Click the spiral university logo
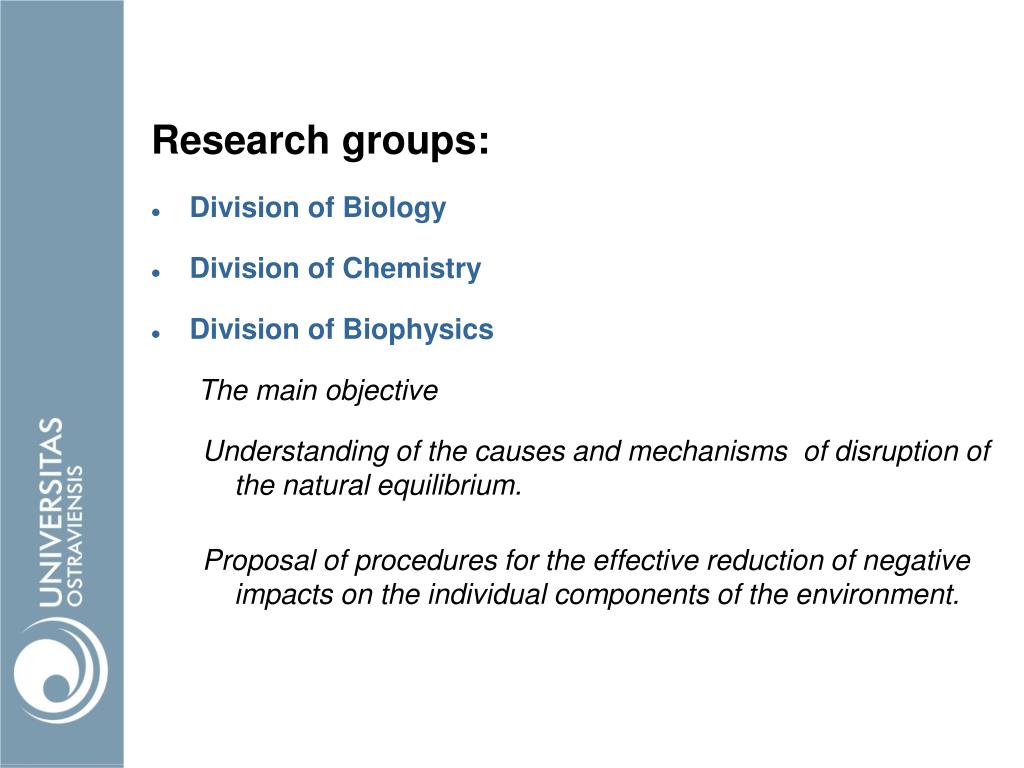This screenshot has width=1024, height=768. click(x=61, y=672)
